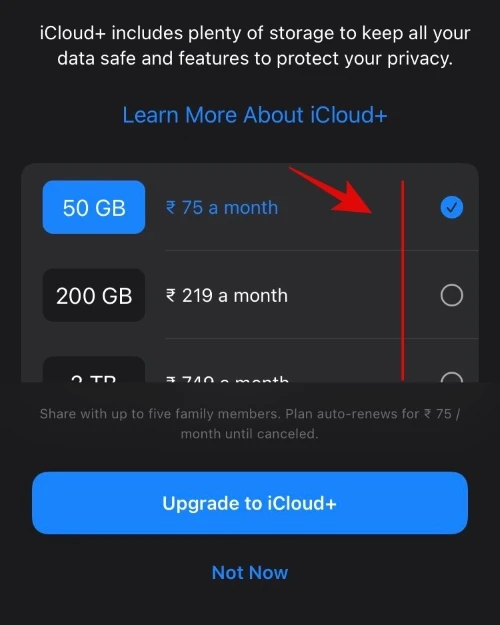The height and width of the screenshot is (625, 500).
Task: Click the 200 GB storage badge
Action: [94, 295]
